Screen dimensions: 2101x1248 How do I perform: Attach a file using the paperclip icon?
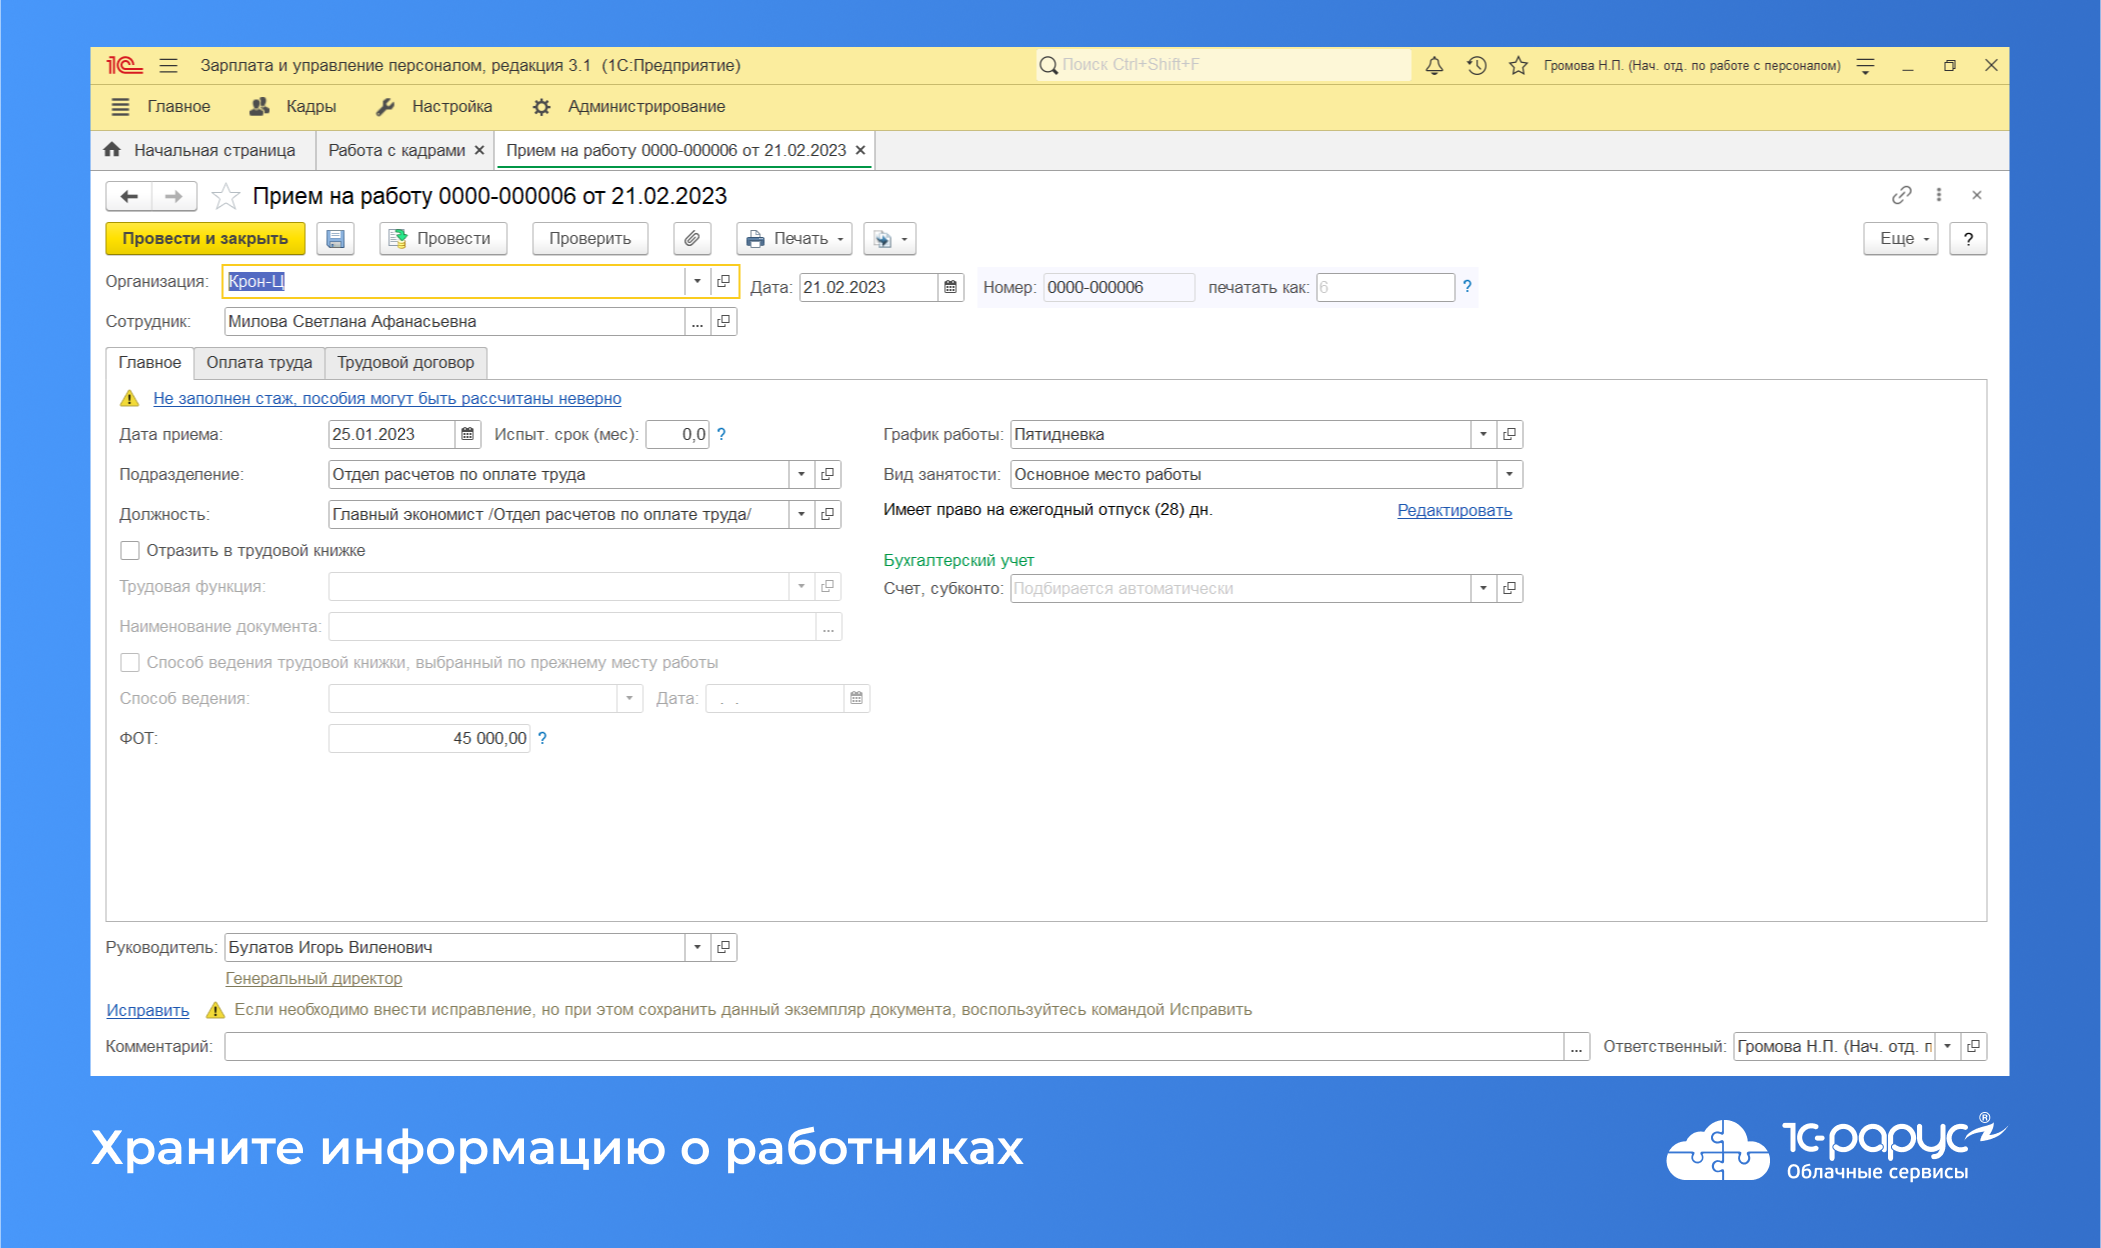[x=691, y=238]
